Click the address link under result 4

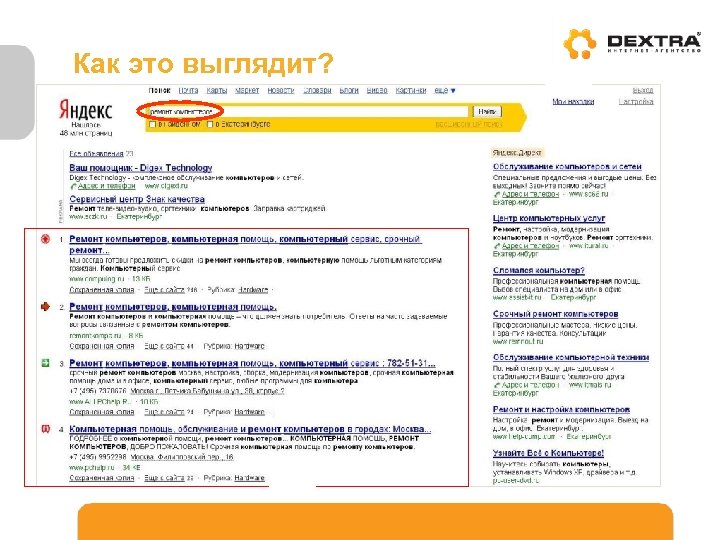(182, 457)
